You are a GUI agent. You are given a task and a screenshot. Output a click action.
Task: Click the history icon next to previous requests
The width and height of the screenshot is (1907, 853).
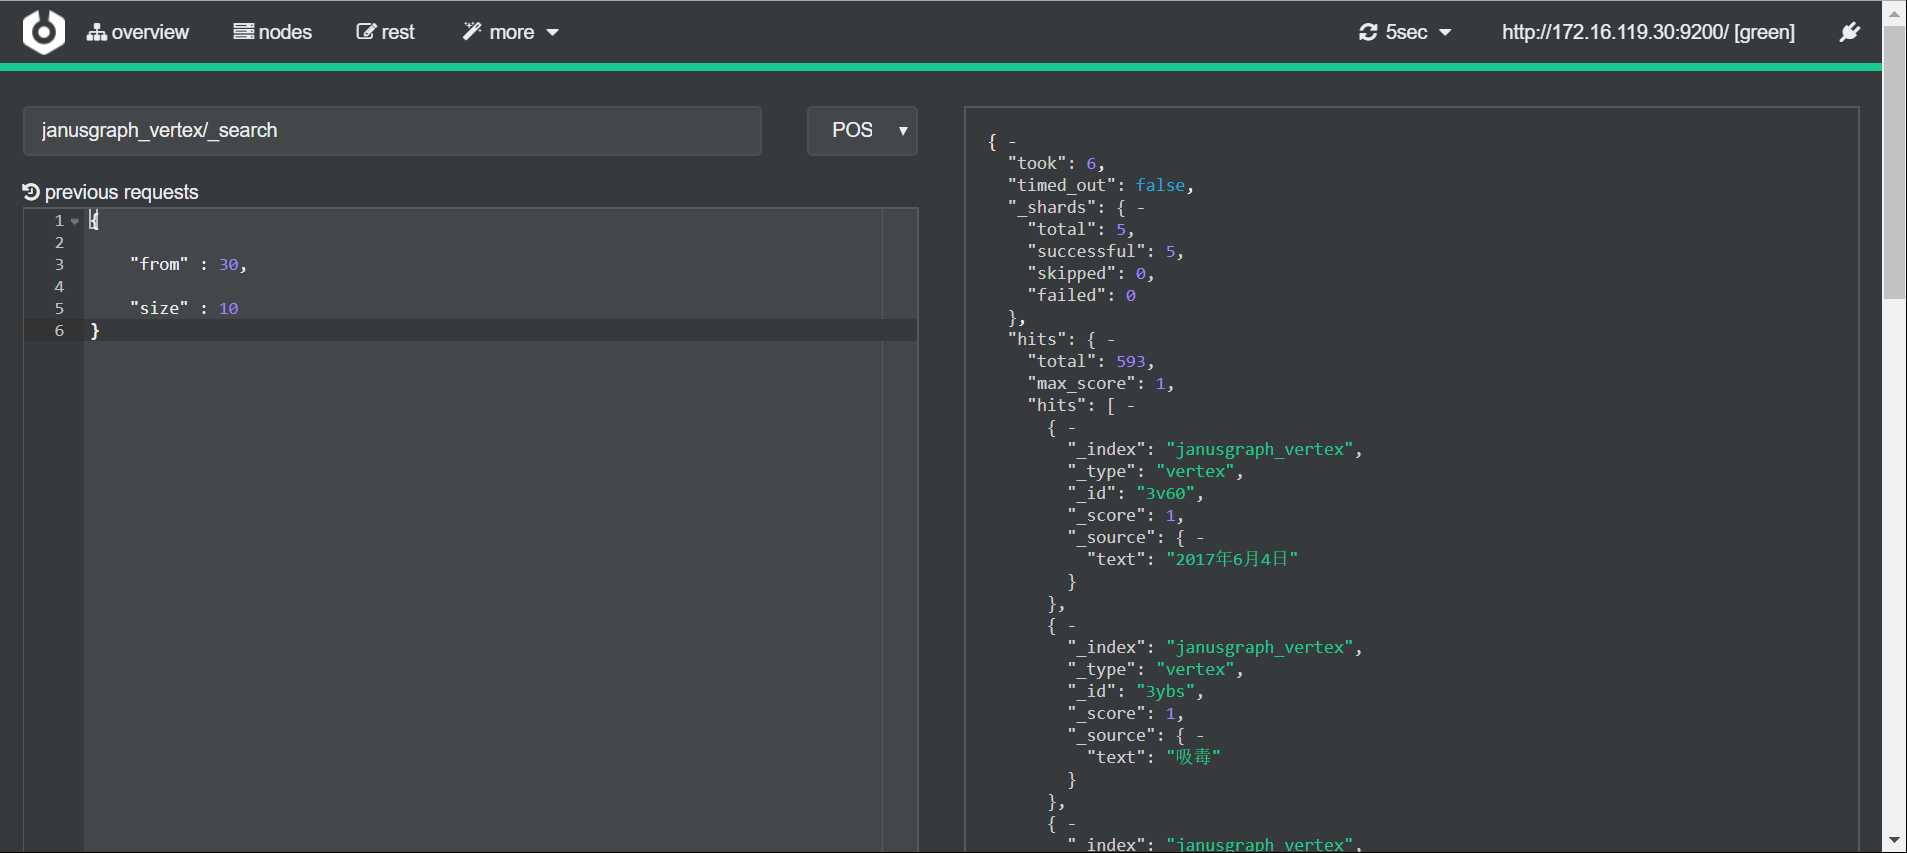(x=31, y=192)
